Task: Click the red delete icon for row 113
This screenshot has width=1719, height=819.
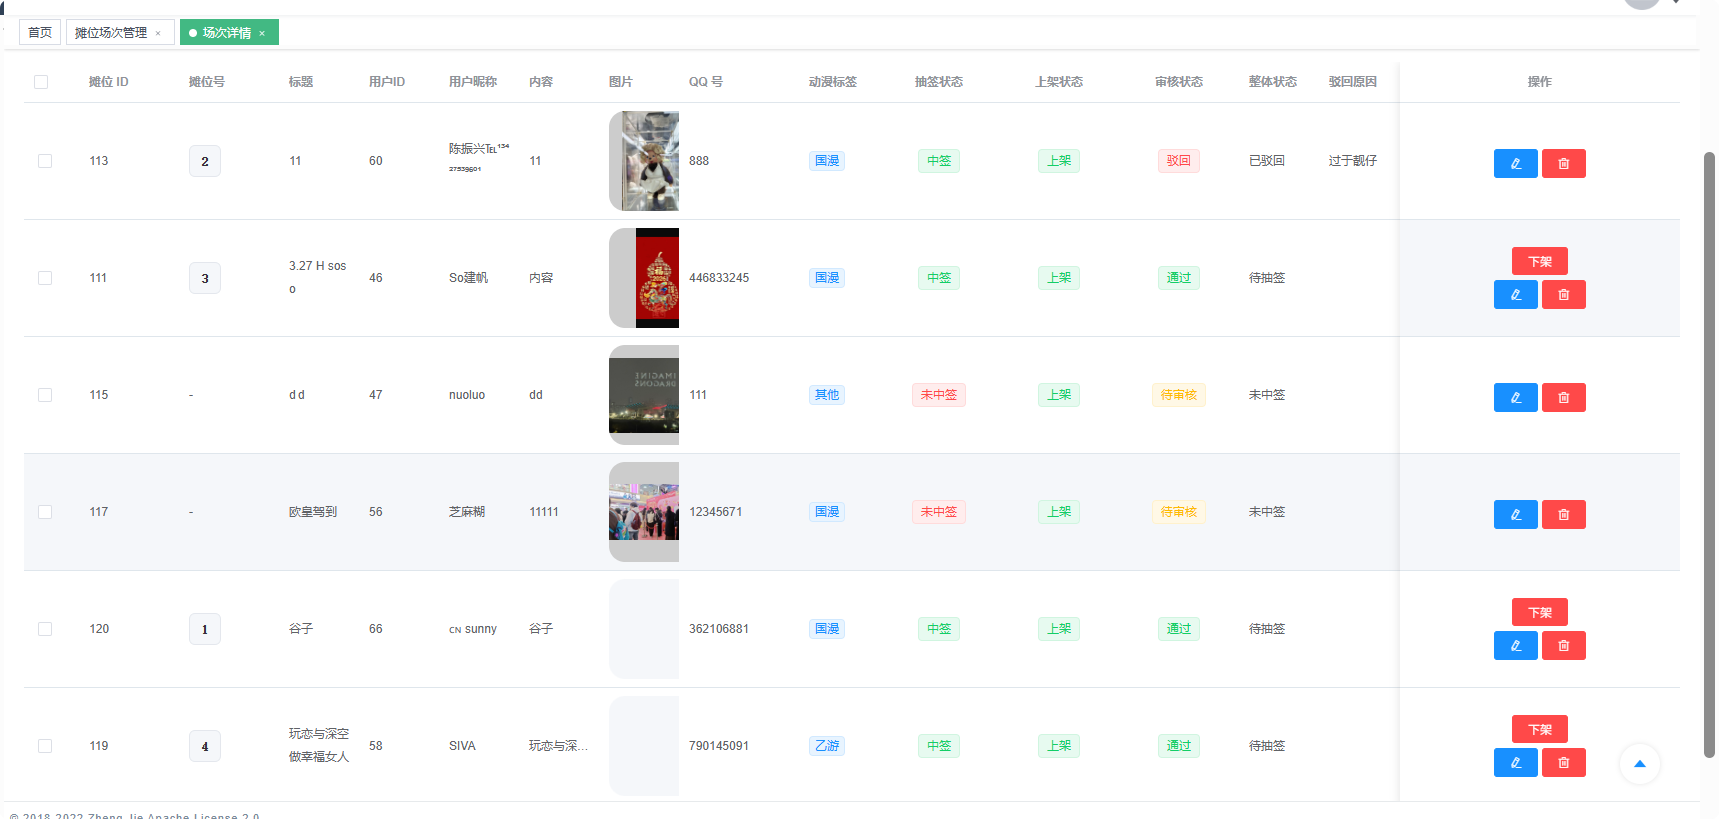Action: [x=1563, y=163]
